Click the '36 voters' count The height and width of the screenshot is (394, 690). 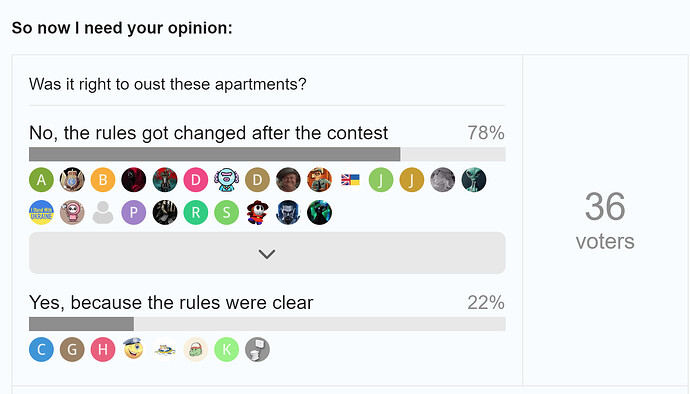click(x=605, y=221)
